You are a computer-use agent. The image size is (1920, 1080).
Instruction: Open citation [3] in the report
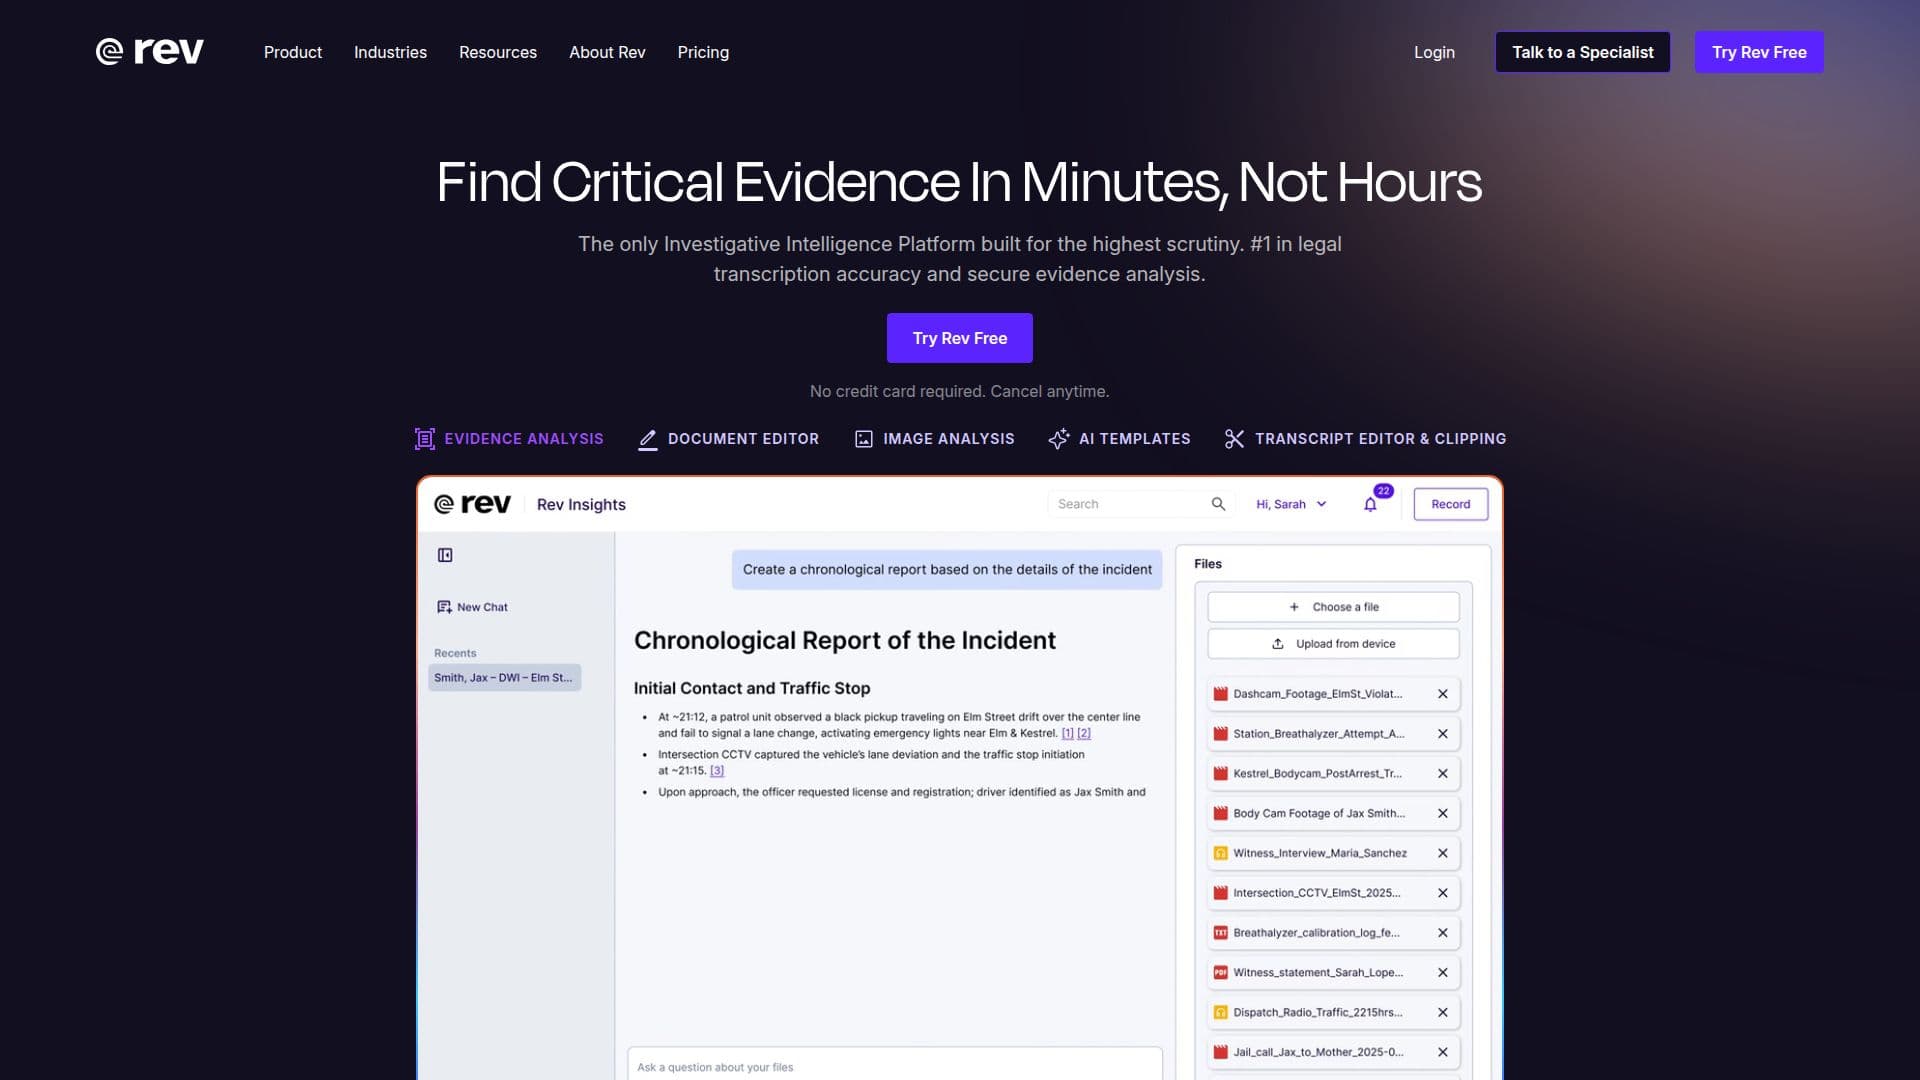tap(717, 771)
